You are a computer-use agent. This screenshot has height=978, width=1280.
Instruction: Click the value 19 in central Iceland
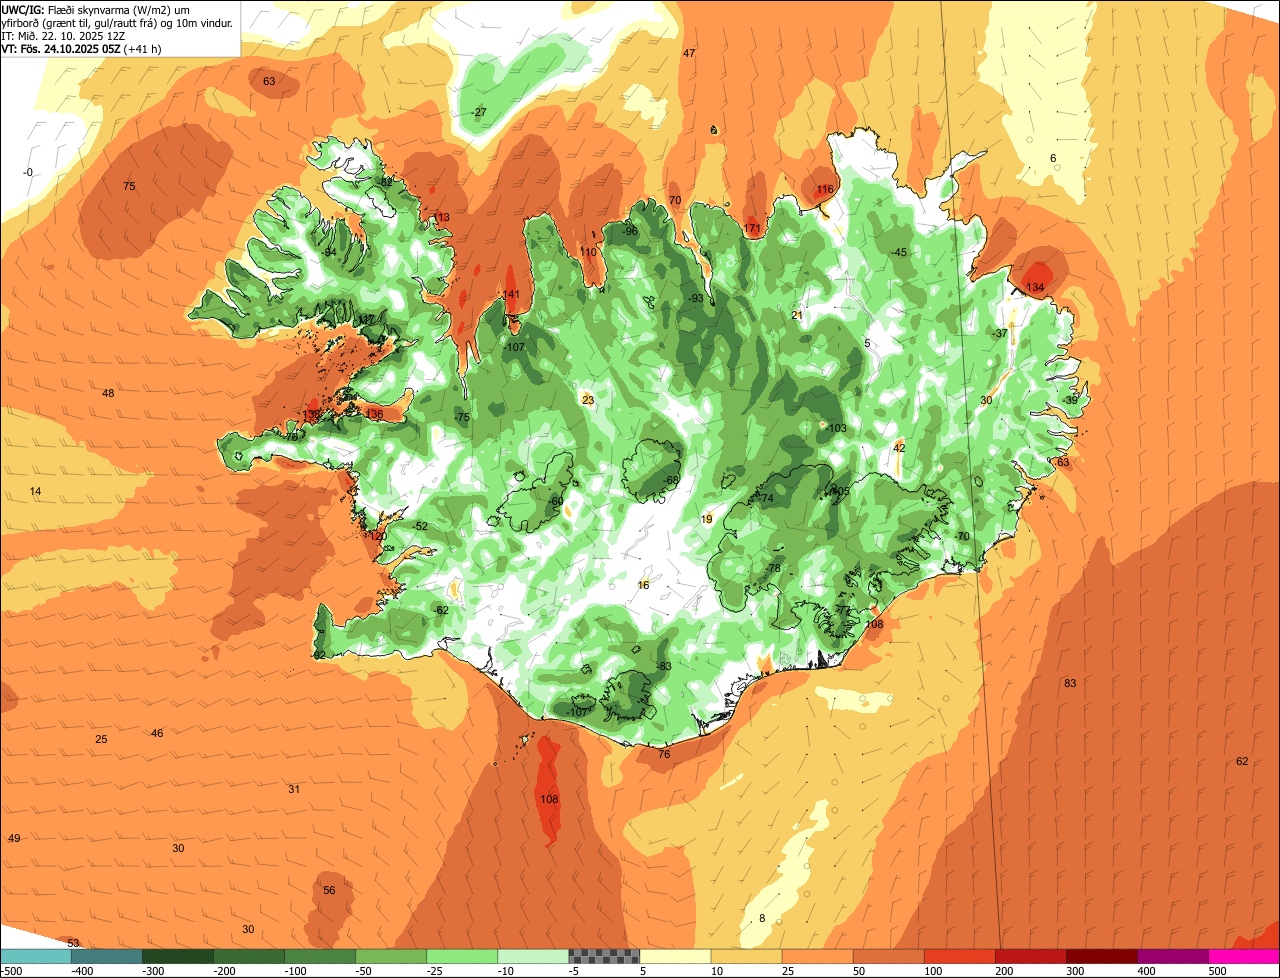(707, 520)
